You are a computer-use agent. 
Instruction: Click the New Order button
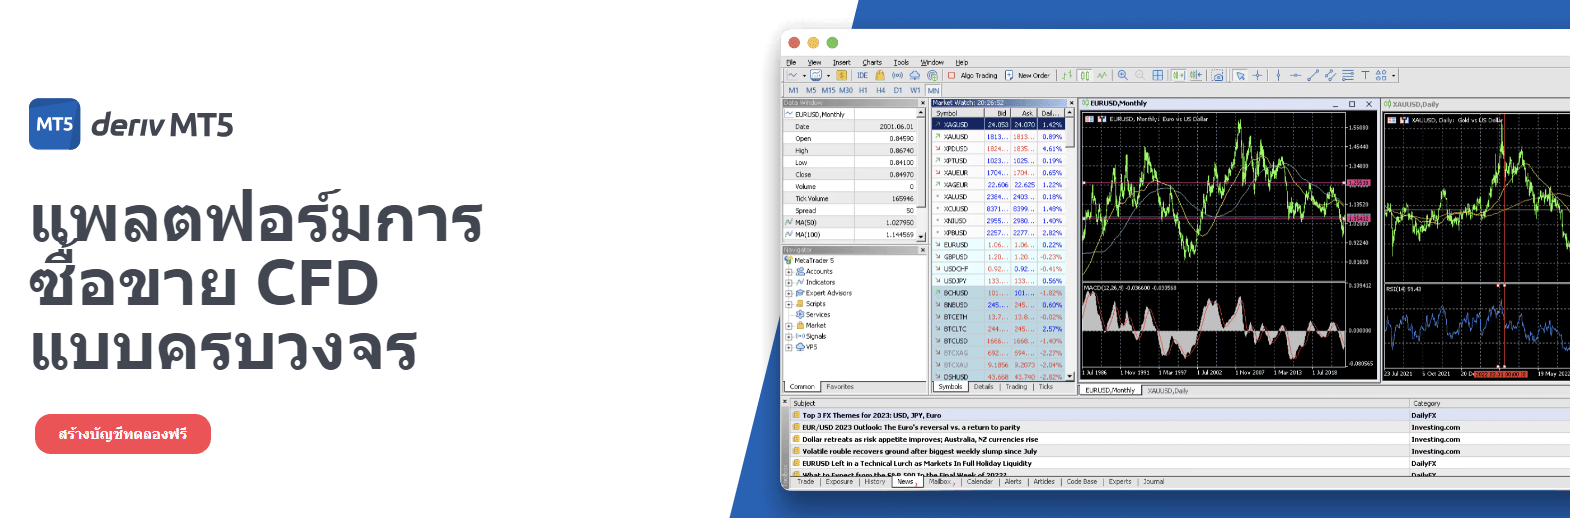tap(1027, 75)
